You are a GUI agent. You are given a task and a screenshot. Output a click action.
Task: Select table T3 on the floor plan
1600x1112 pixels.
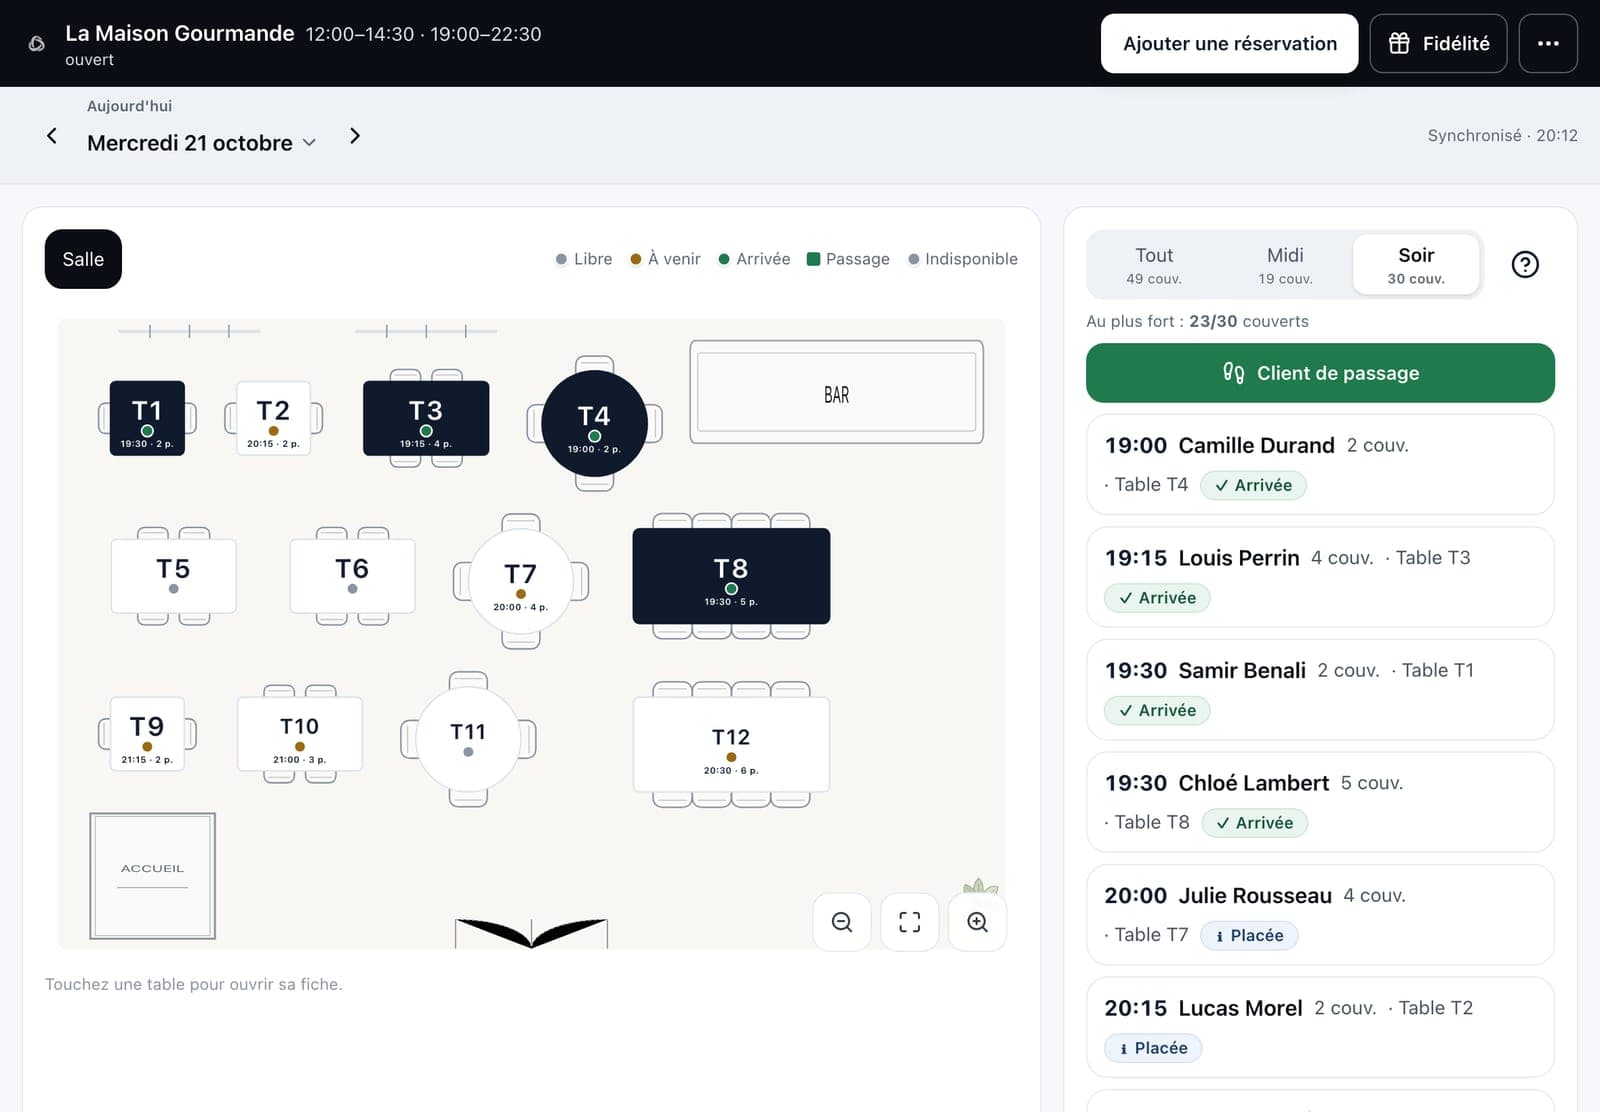point(426,418)
